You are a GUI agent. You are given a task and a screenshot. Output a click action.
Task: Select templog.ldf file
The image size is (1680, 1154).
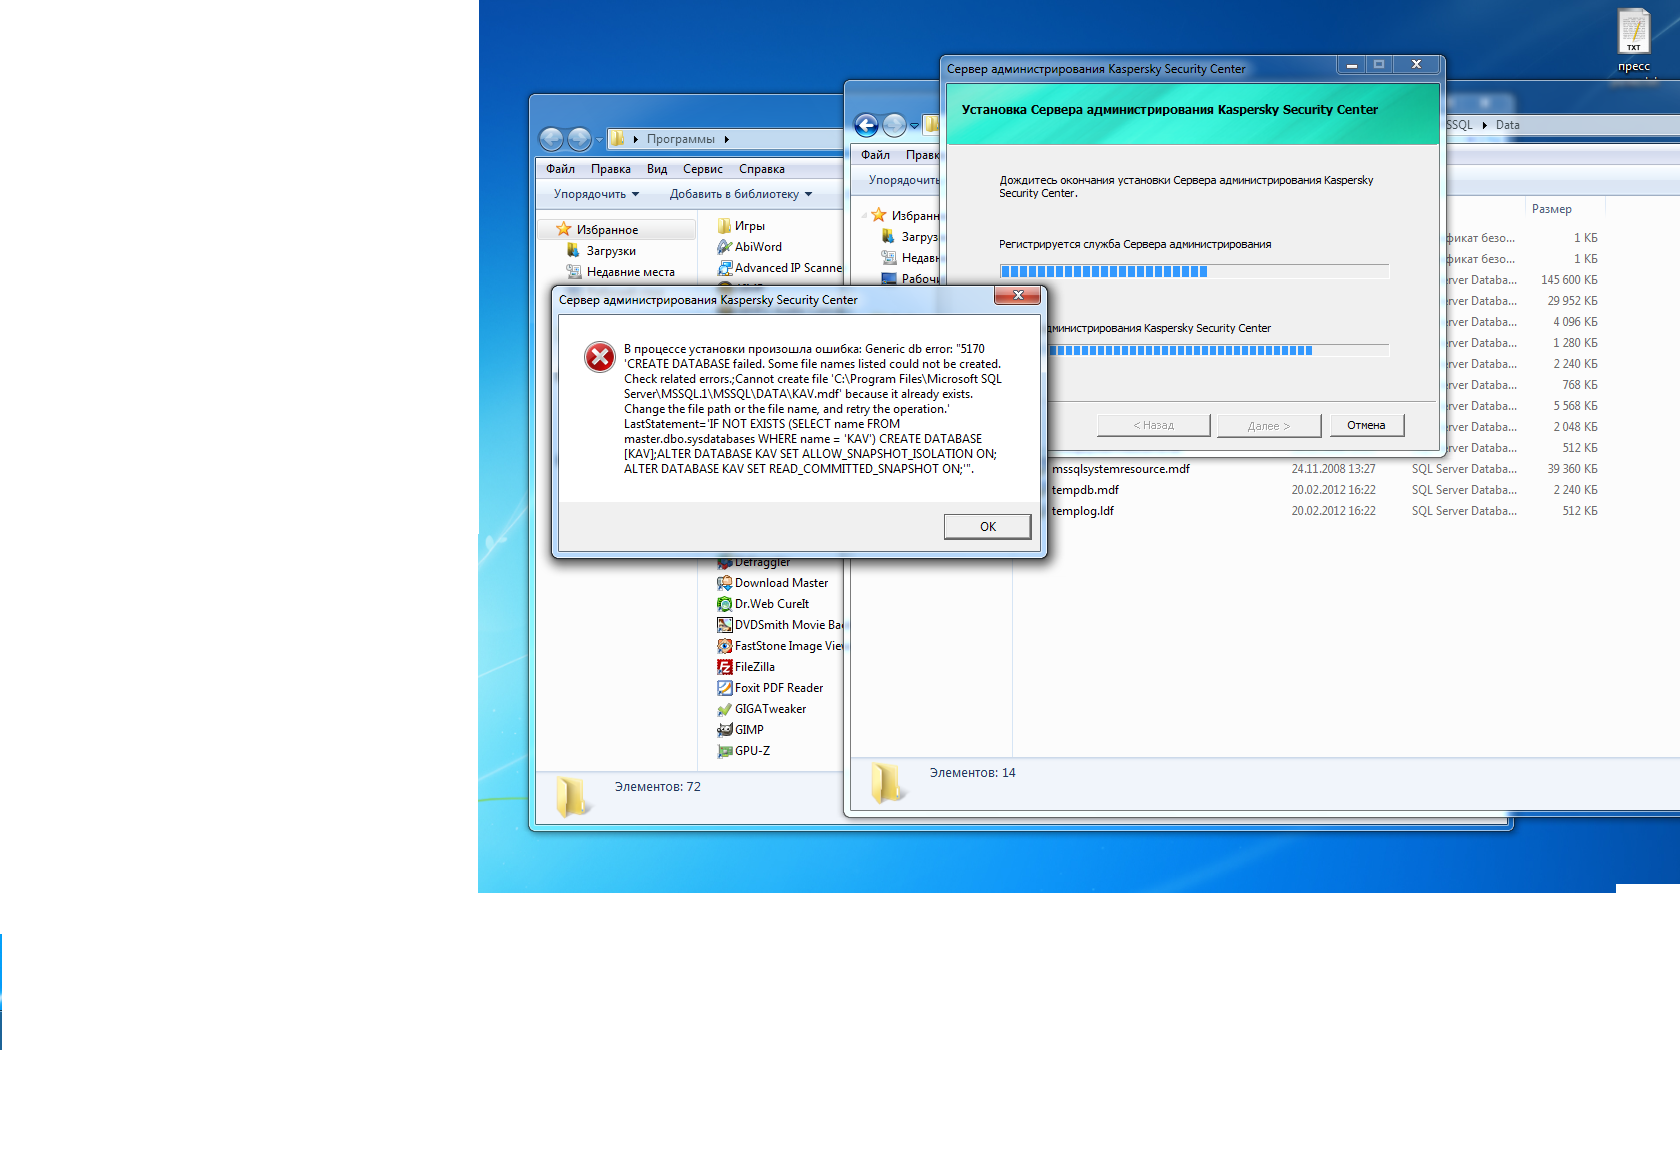1083,511
